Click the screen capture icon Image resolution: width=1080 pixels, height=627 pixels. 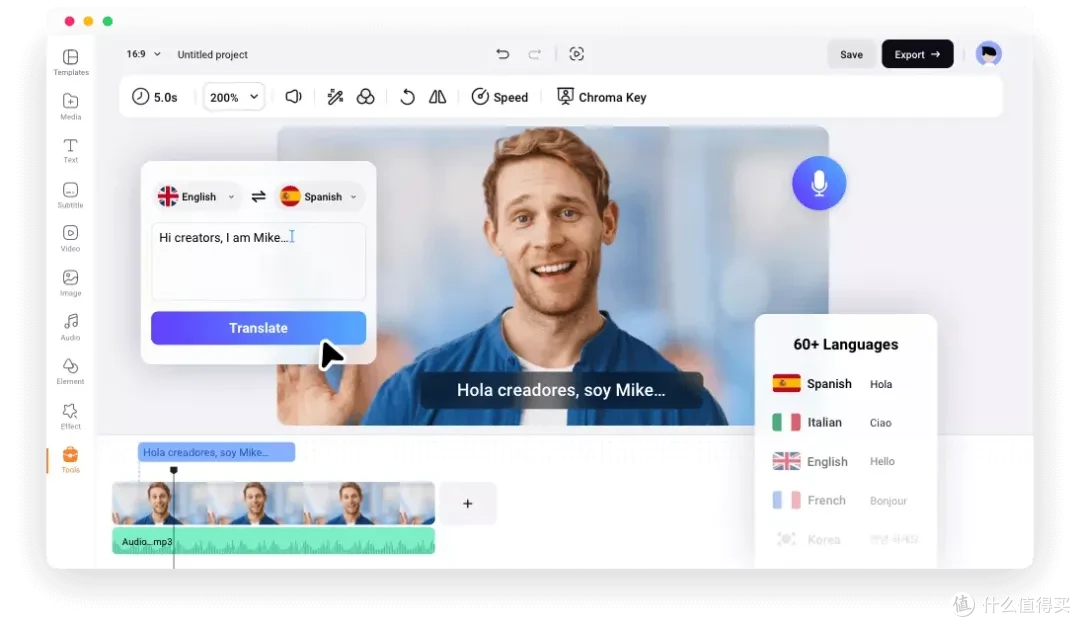click(x=577, y=54)
